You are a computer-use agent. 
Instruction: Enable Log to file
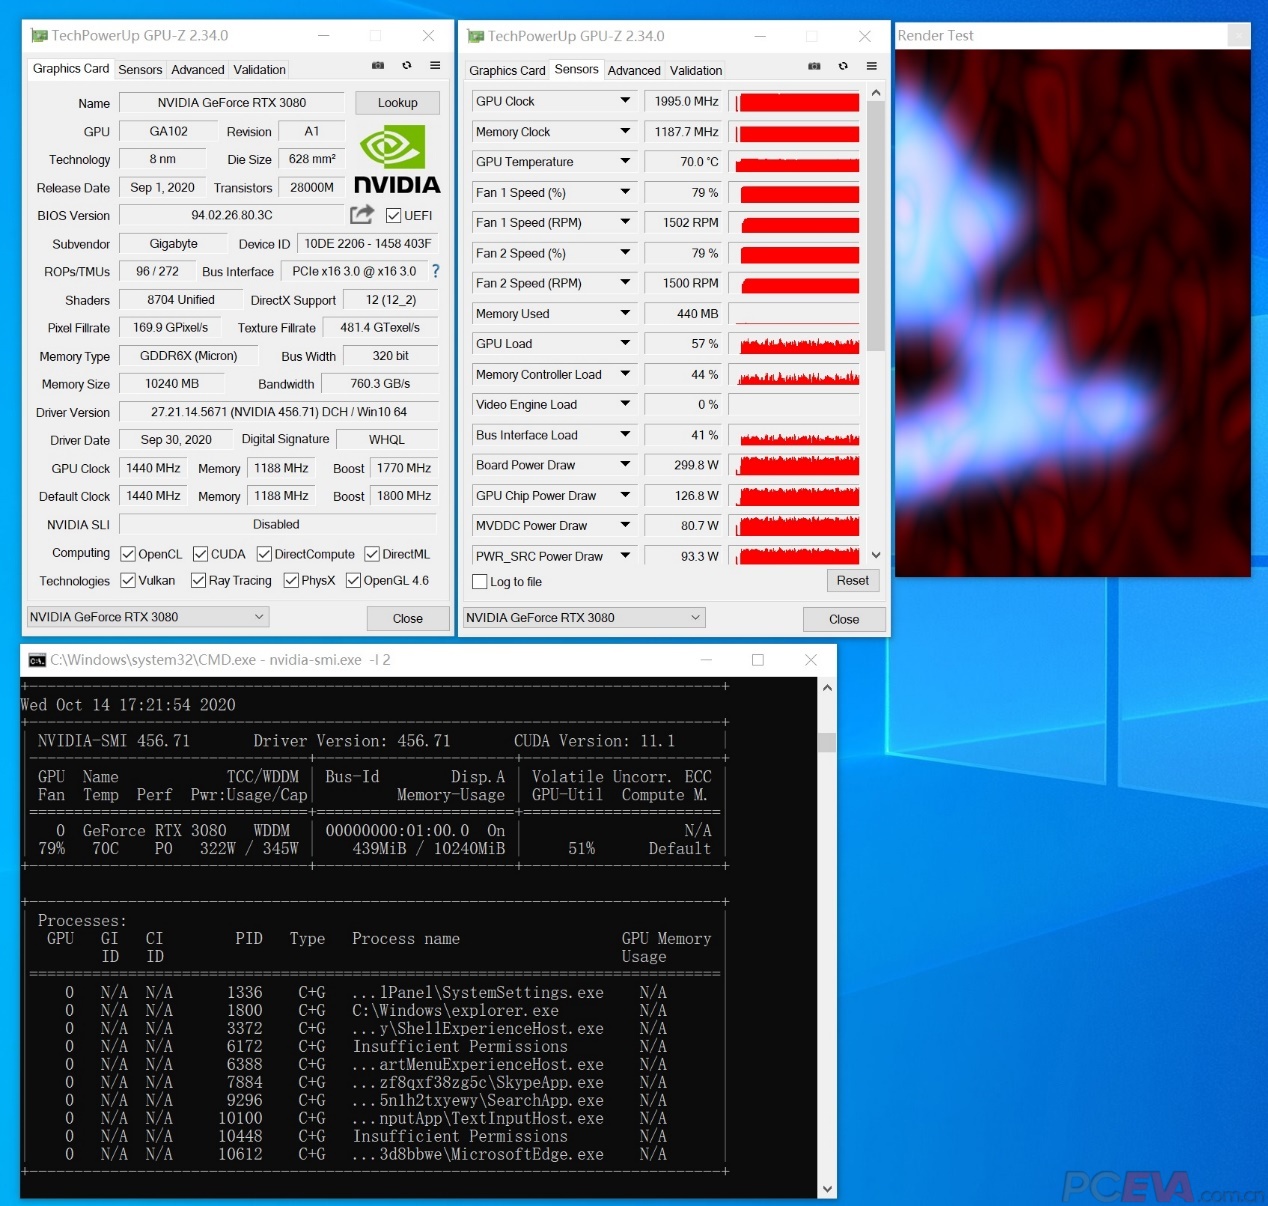(479, 581)
